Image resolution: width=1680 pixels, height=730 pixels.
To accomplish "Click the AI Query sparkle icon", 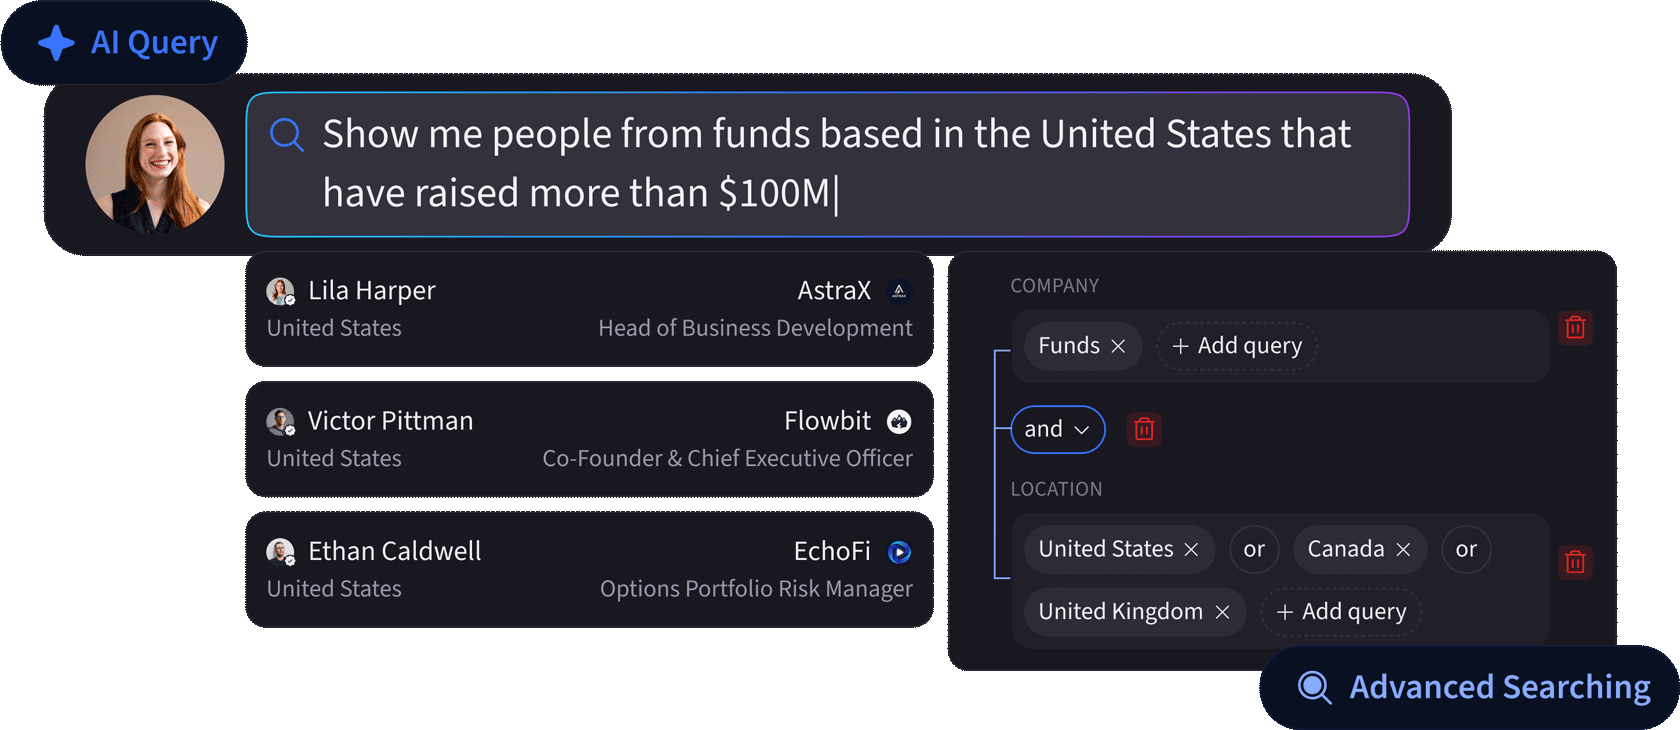I will coord(56,42).
